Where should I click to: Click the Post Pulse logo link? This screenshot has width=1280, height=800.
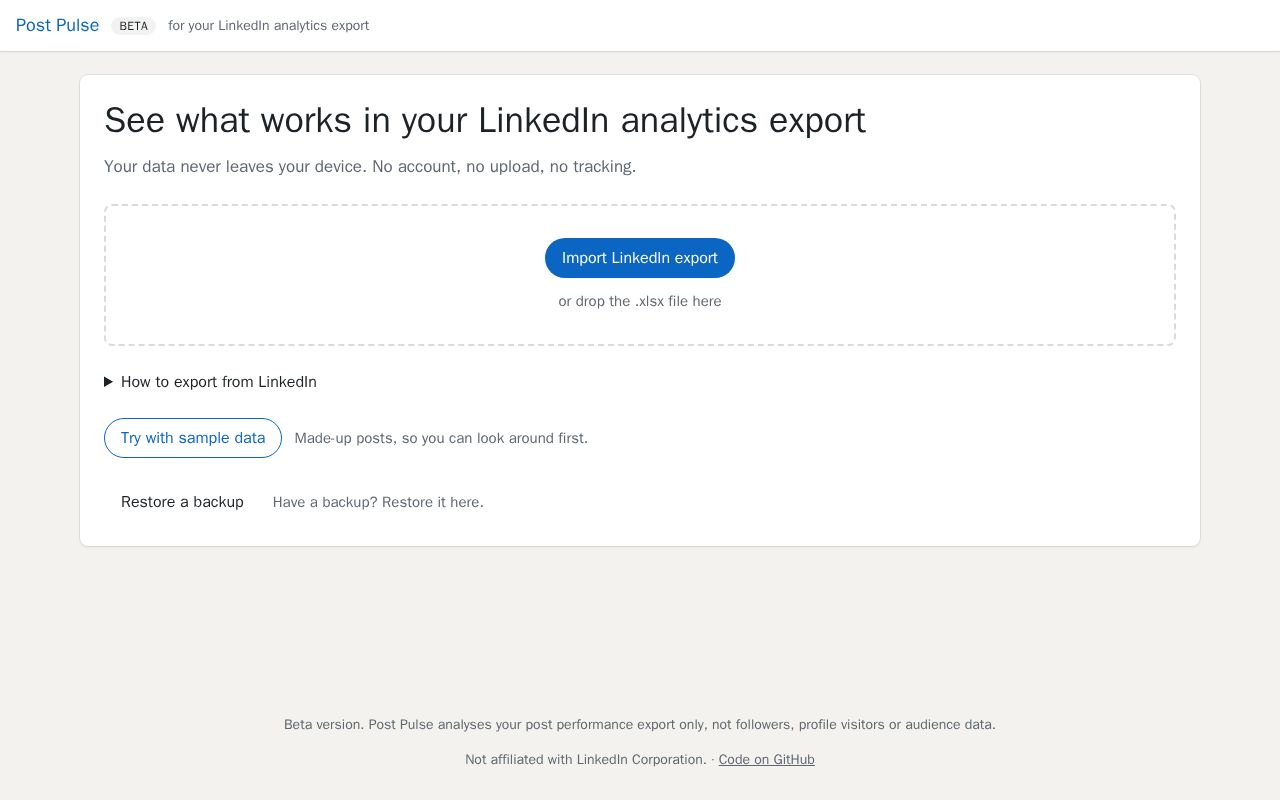[57, 25]
